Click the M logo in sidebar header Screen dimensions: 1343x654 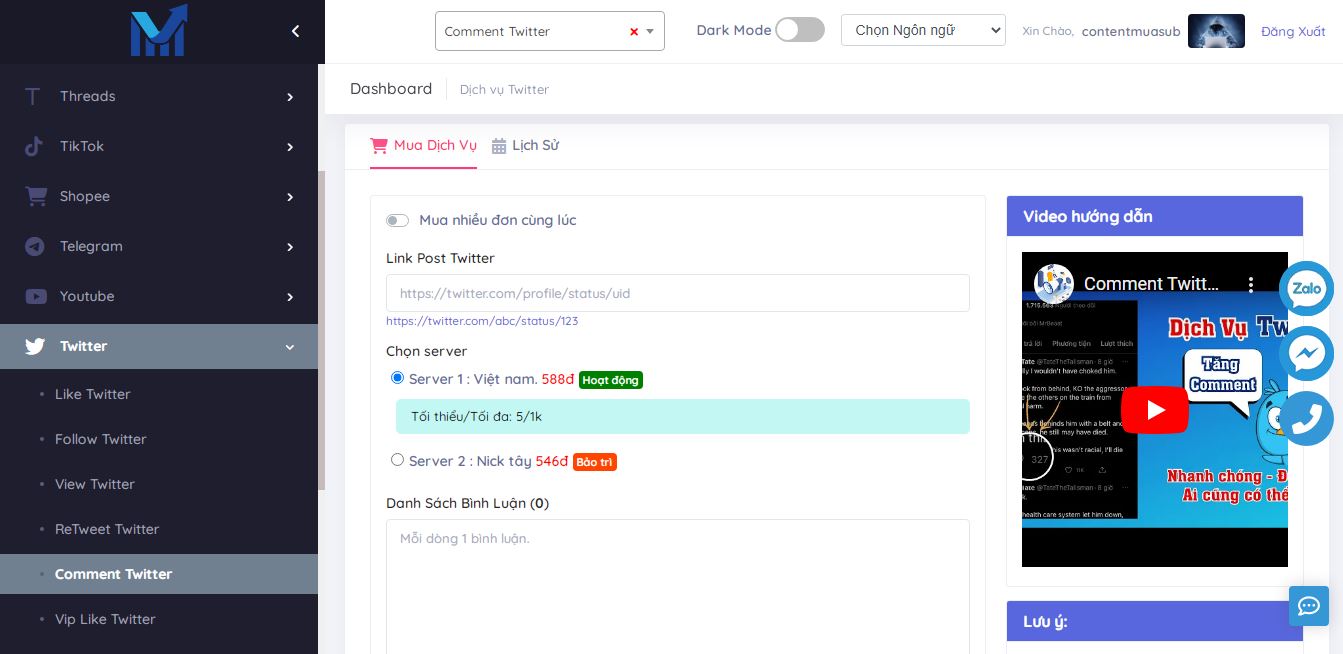(x=158, y=30)
